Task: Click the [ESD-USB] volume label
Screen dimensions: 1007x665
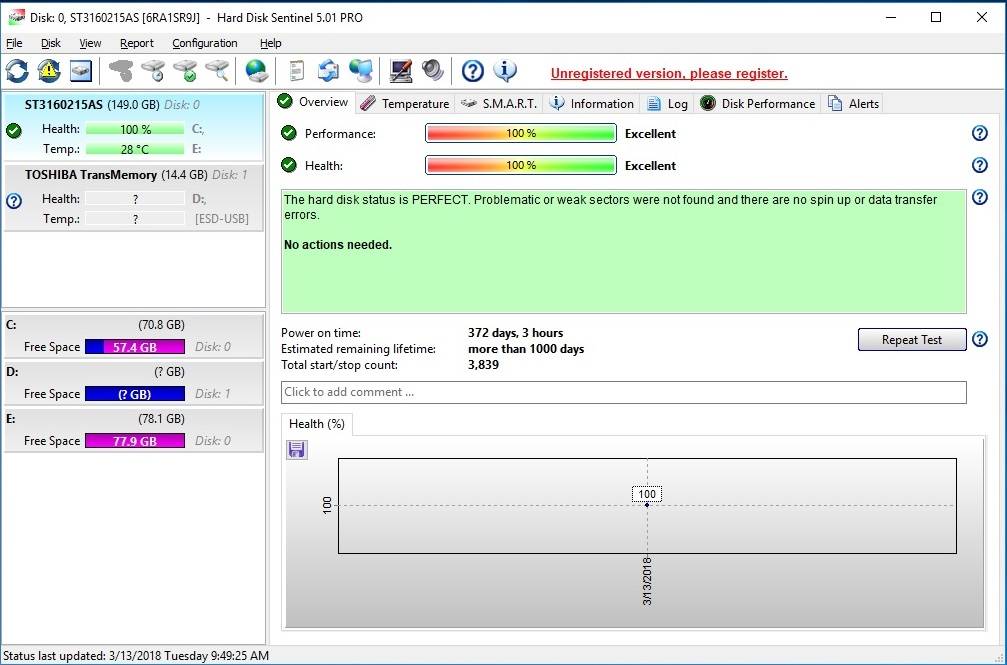Action: click(222, 219)
